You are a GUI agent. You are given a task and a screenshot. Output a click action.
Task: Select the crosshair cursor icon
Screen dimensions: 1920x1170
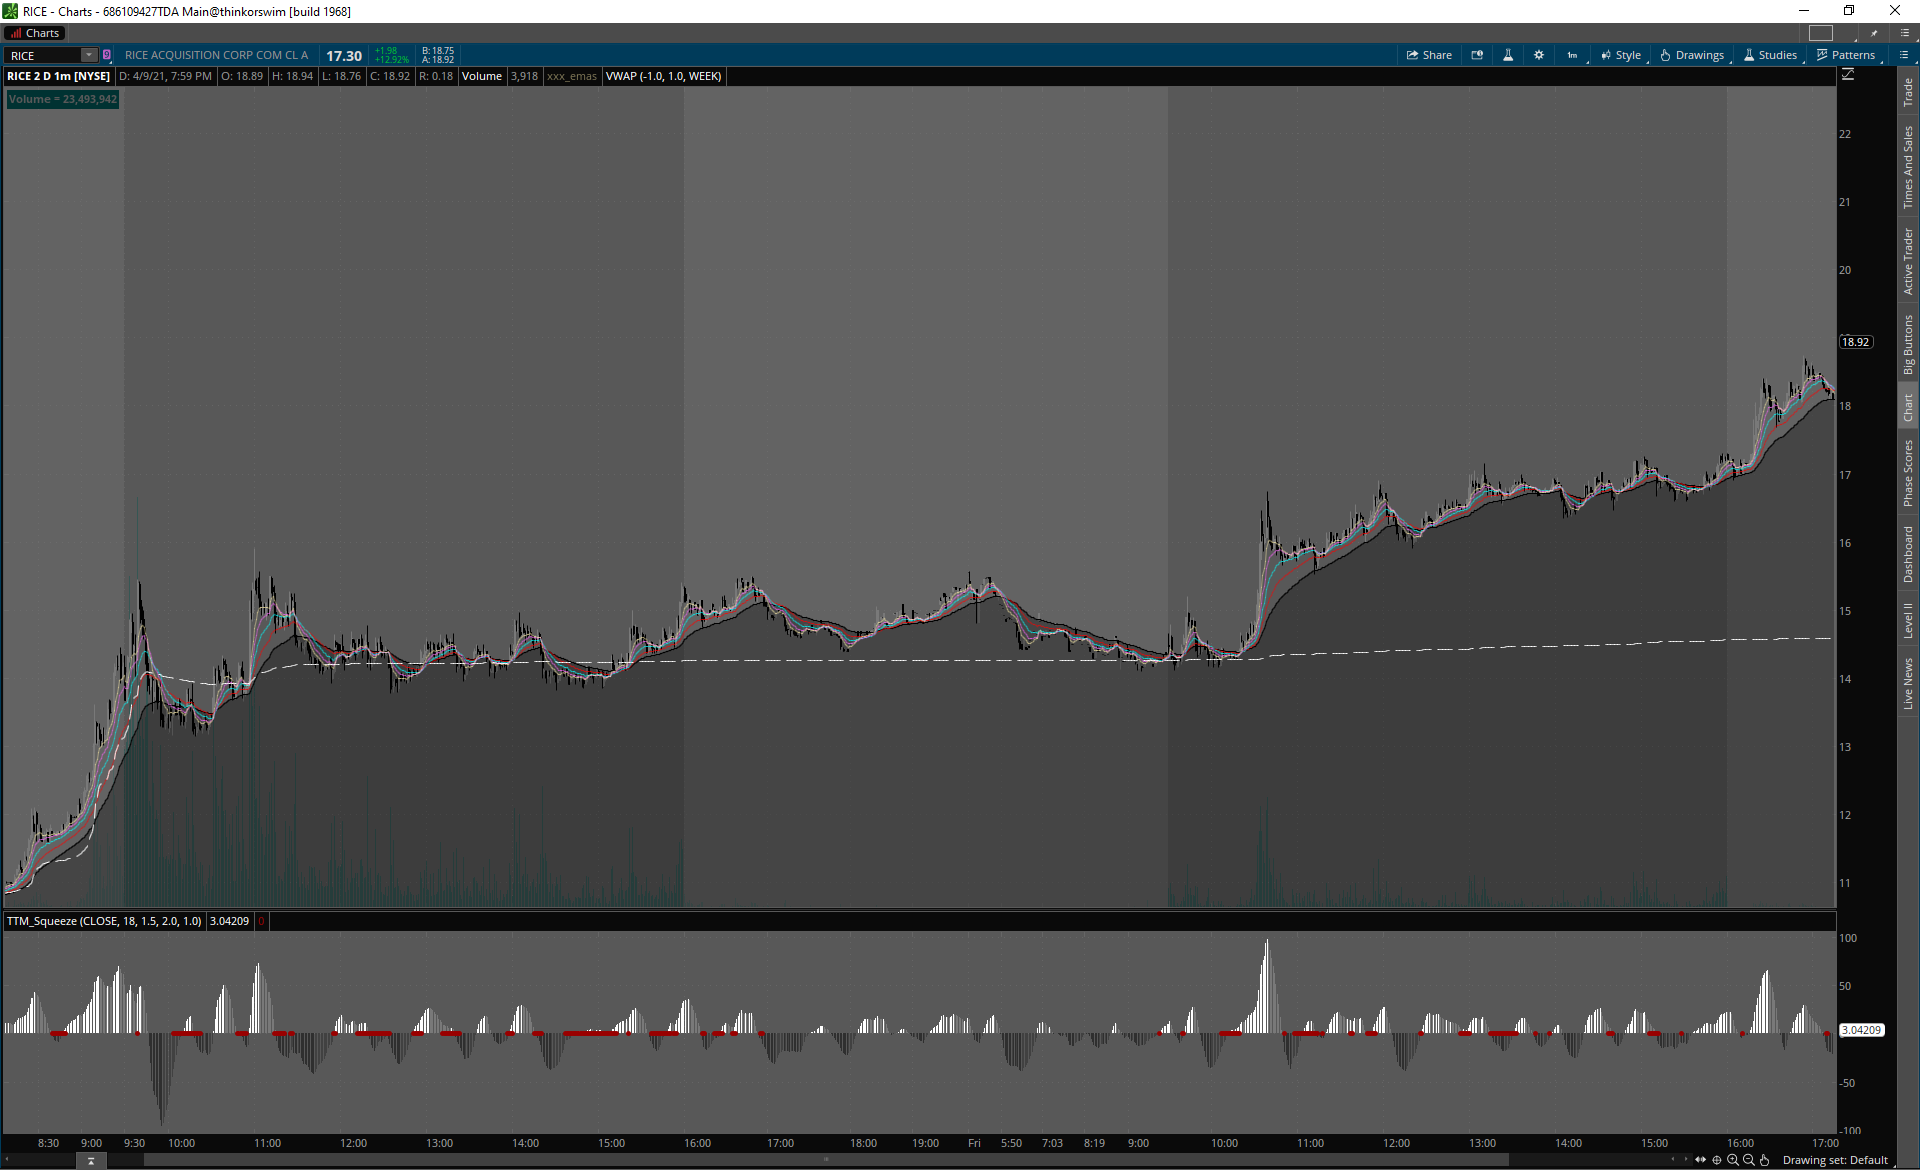click(x=1717, y=1160)
